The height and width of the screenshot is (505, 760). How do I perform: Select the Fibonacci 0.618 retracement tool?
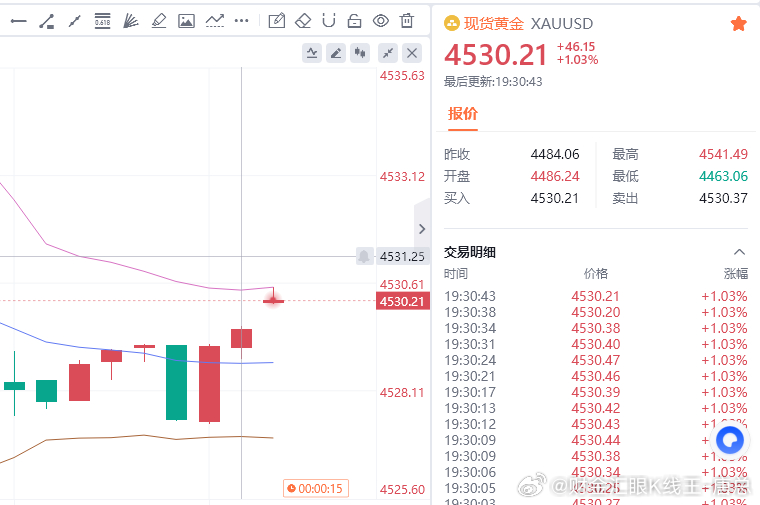(x=102, y=21)
